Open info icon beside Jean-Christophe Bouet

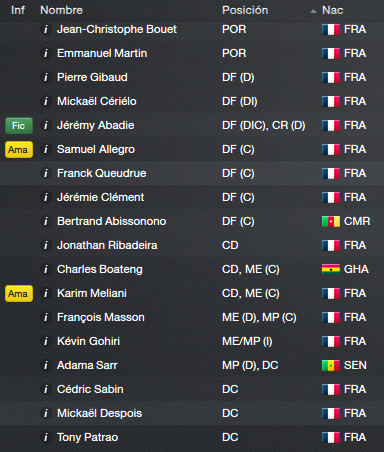pos(46,29)
